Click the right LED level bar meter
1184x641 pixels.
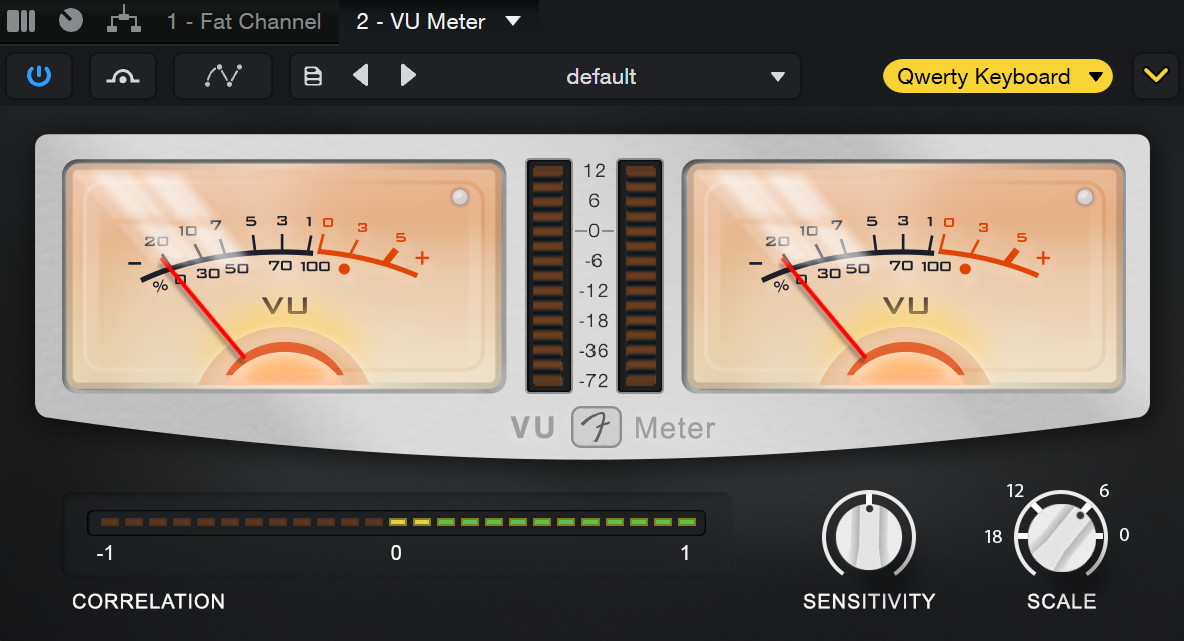tap(640, 276)
